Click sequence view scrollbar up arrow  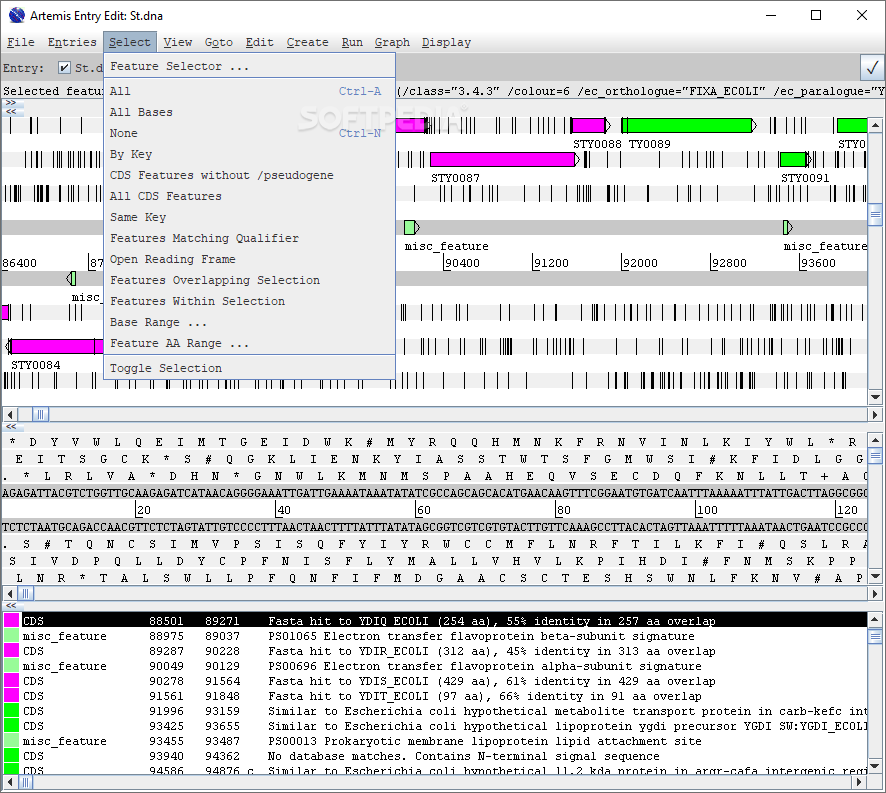click(875, 440)
